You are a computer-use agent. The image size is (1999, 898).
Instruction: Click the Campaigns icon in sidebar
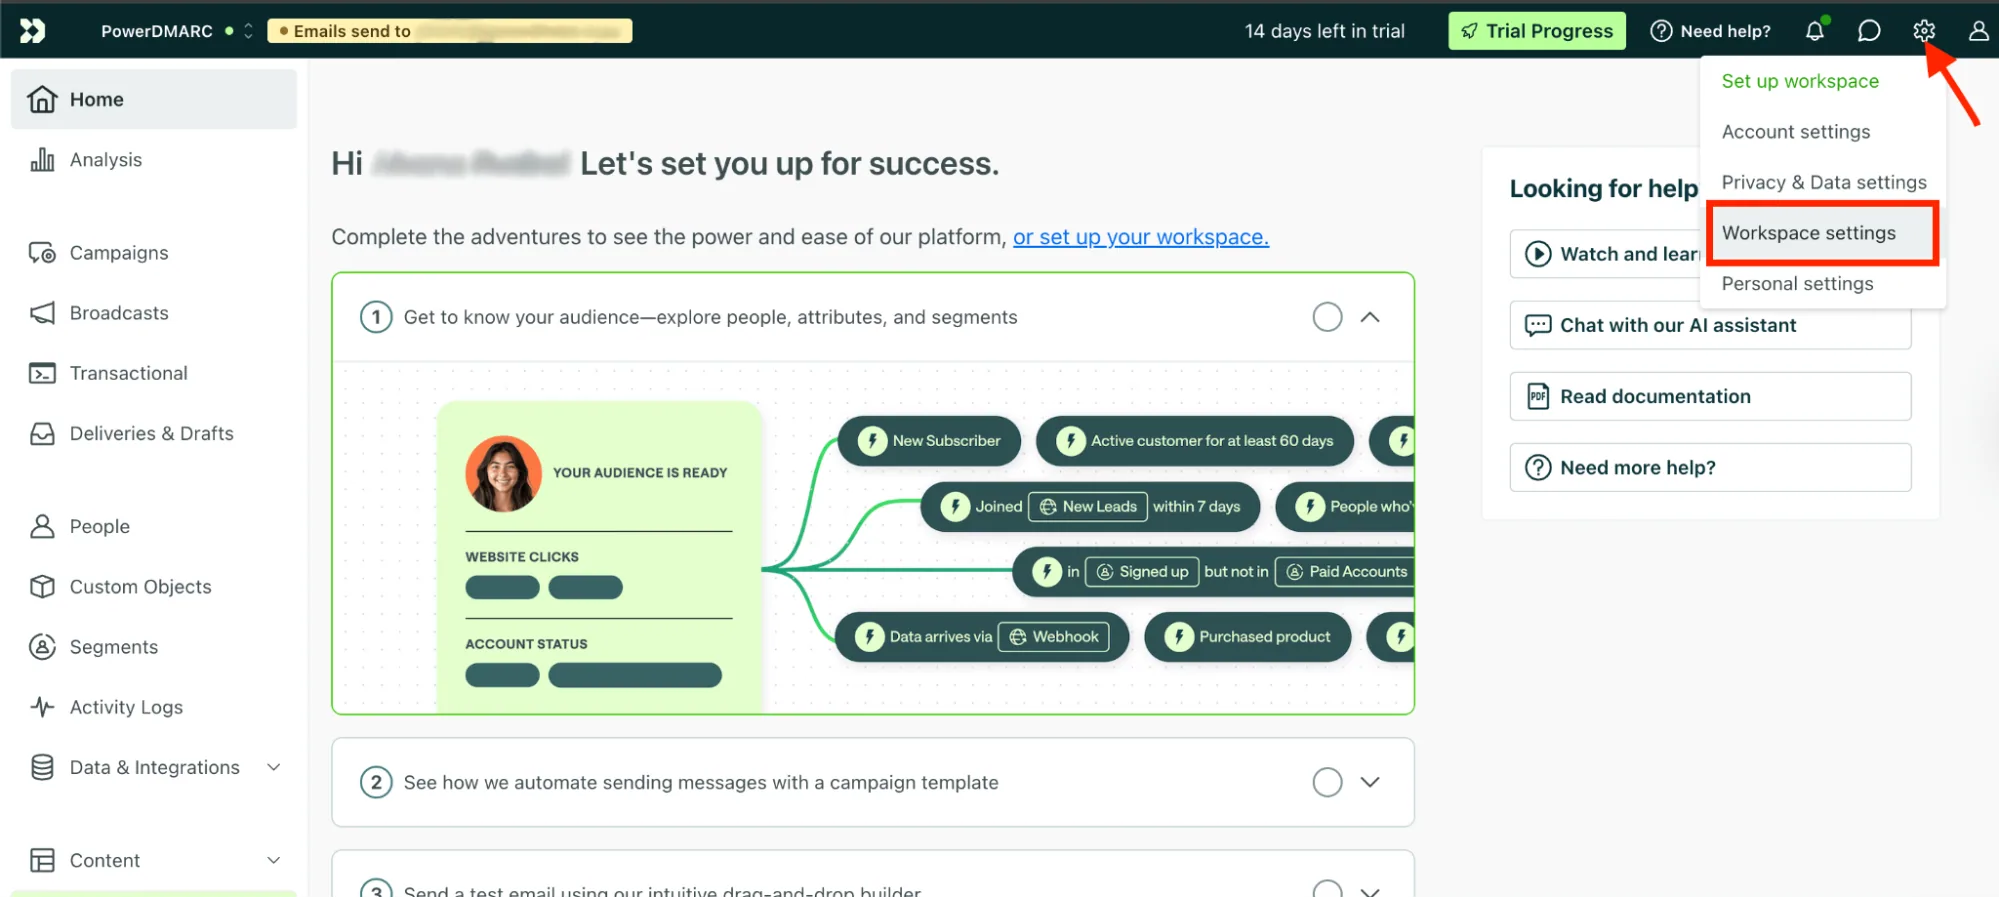tap(42, 253)
